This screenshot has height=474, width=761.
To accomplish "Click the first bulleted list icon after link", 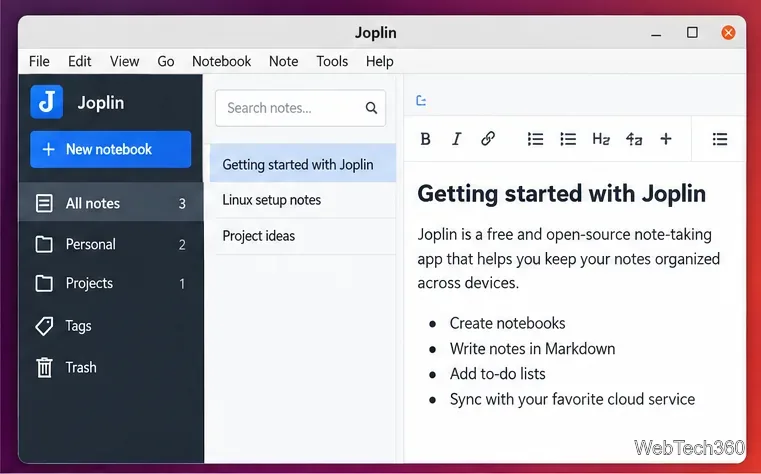I will coord(535,139).
